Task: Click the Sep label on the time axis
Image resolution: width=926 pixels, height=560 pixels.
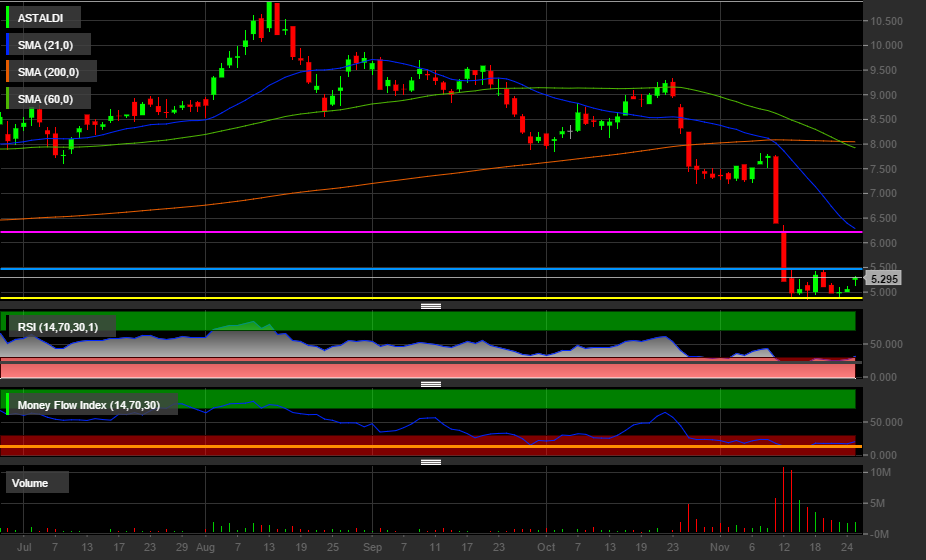Action: click(373, 548)
